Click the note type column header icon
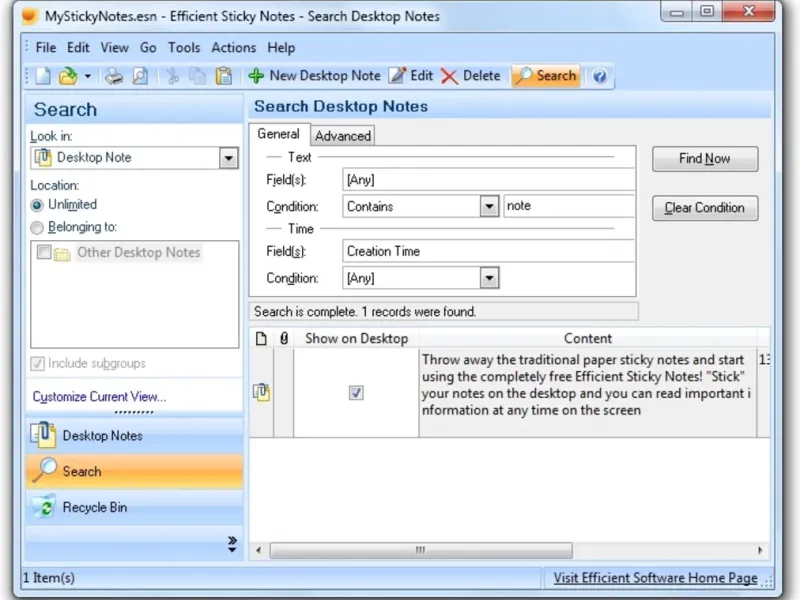 point(261,338)
